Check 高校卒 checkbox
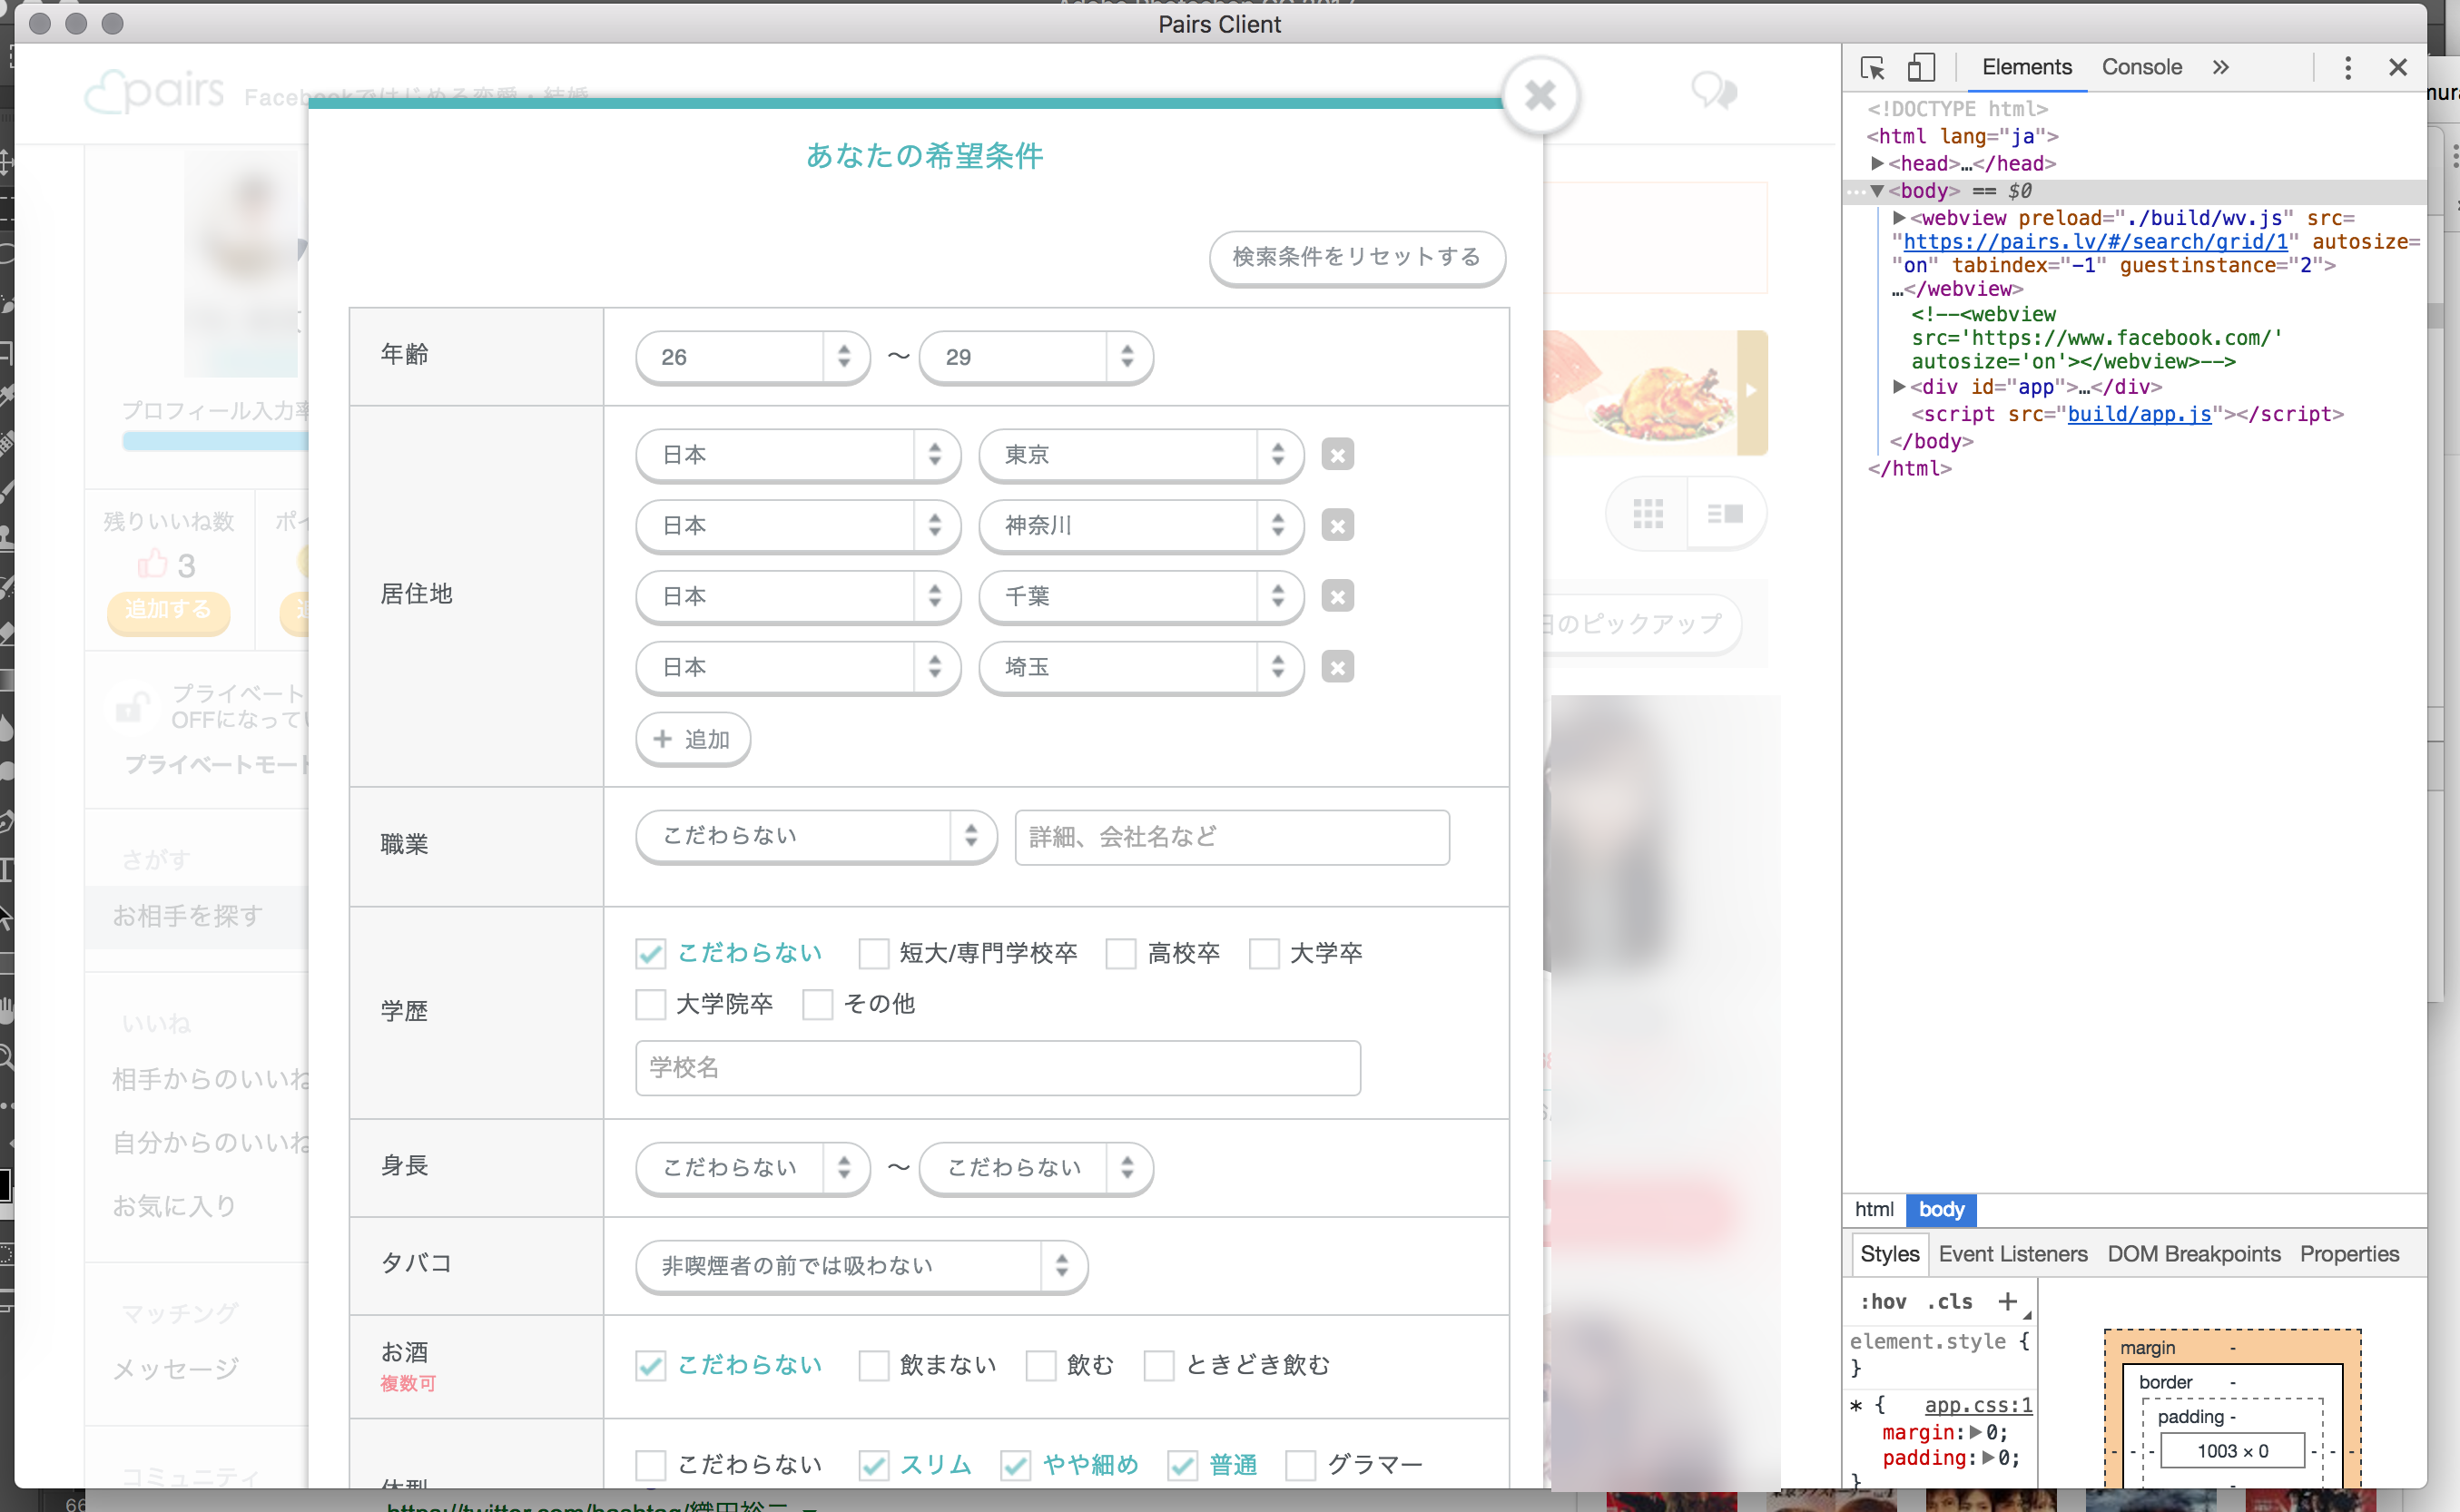 1121,953
